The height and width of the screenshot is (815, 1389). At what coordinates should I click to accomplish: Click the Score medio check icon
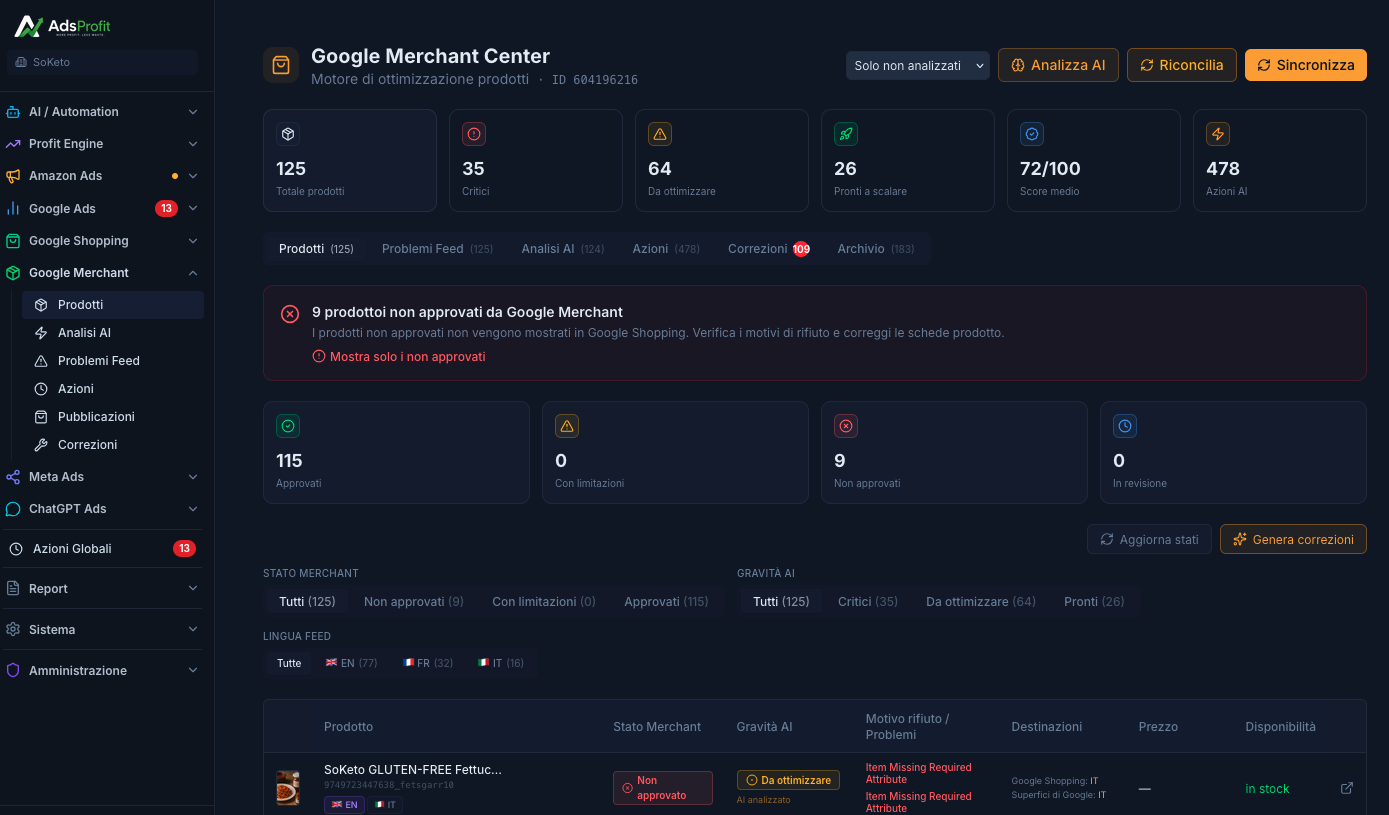coord(1032,134)
